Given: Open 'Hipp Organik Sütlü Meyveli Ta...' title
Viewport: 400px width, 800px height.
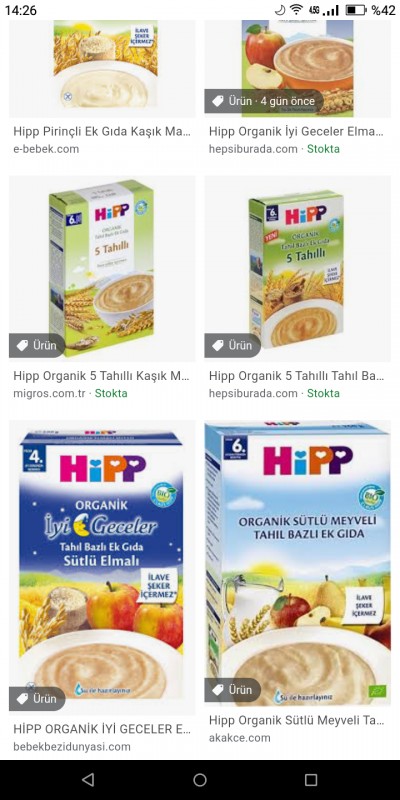Looking at the screenshot, I should click(x=296, y=720).
